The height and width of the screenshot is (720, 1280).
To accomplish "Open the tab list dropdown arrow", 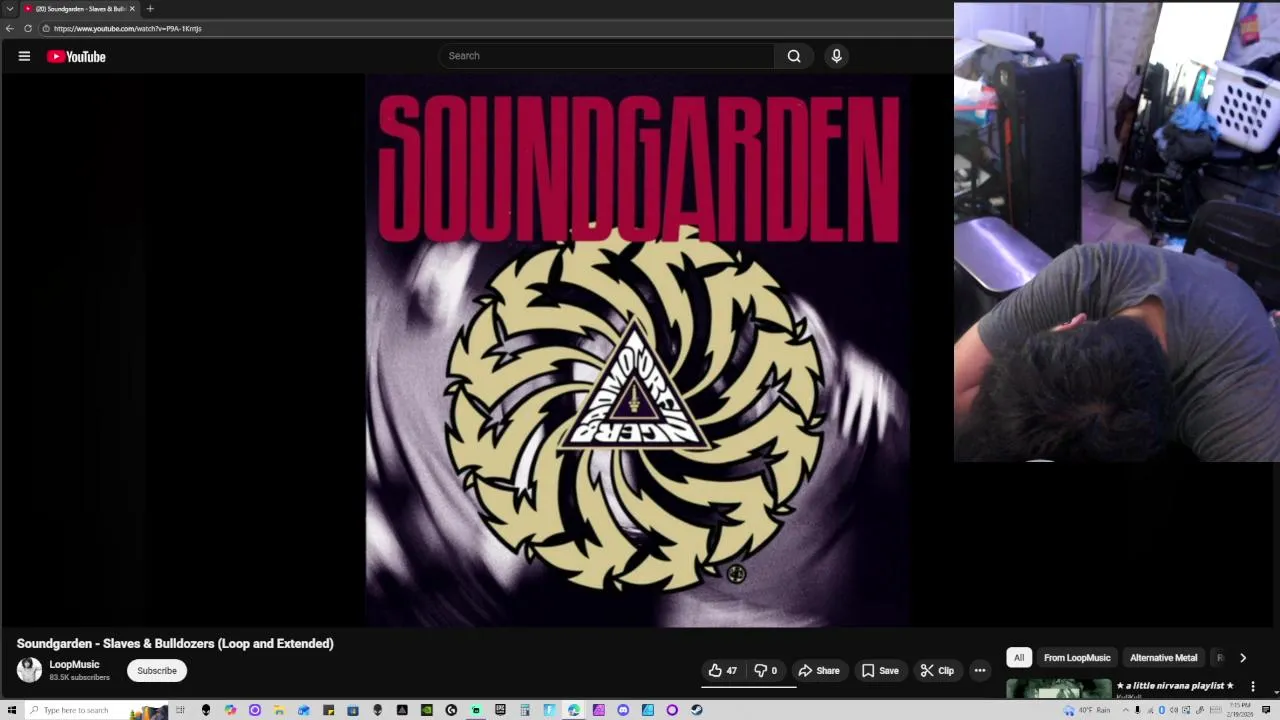I will pos(10,9).
